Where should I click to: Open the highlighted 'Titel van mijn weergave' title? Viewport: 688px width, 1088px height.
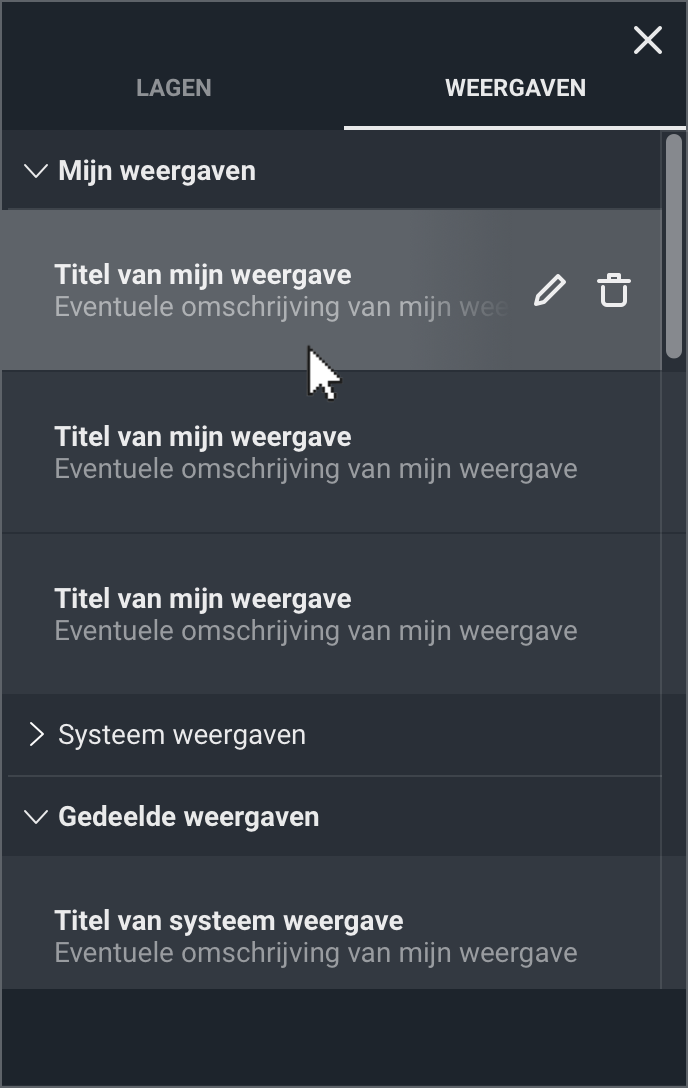tap(203, 275)
